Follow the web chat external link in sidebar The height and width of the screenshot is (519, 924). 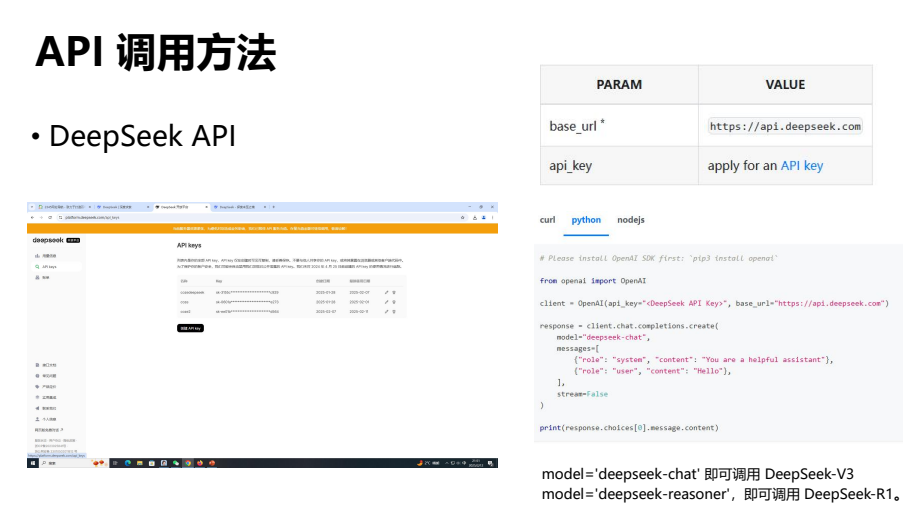49,430
